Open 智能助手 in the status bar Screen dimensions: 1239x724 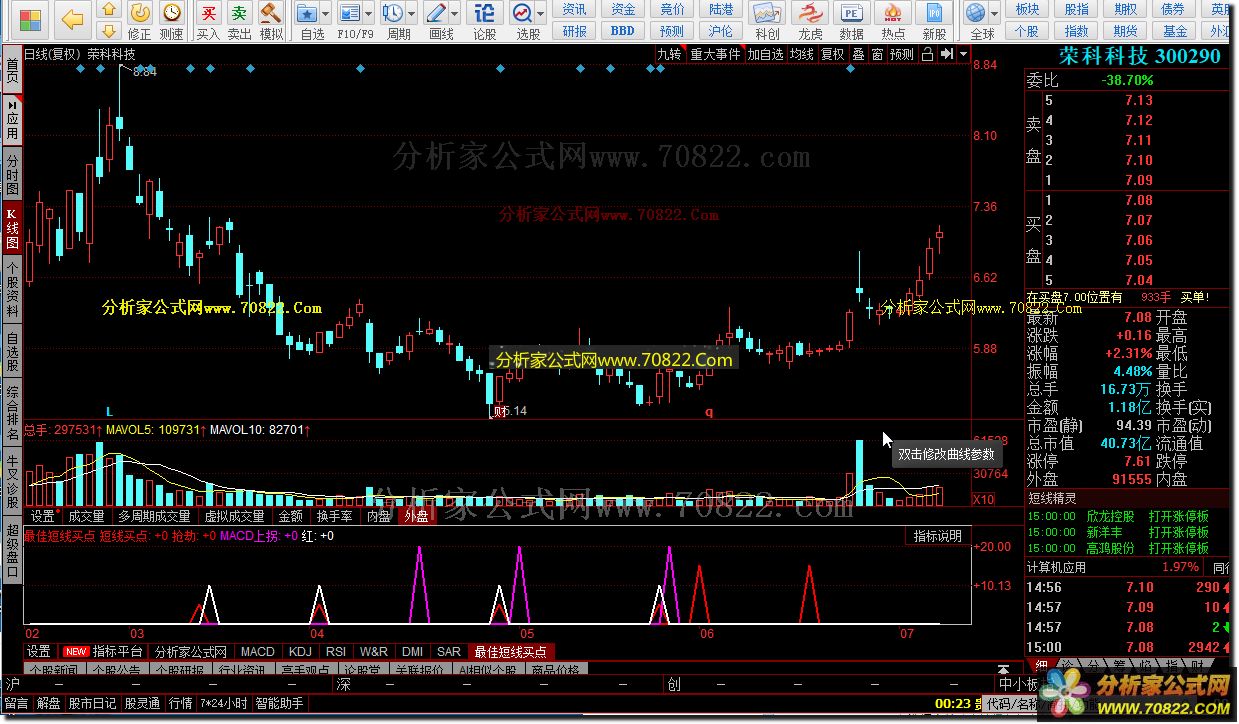pos(279,703)
